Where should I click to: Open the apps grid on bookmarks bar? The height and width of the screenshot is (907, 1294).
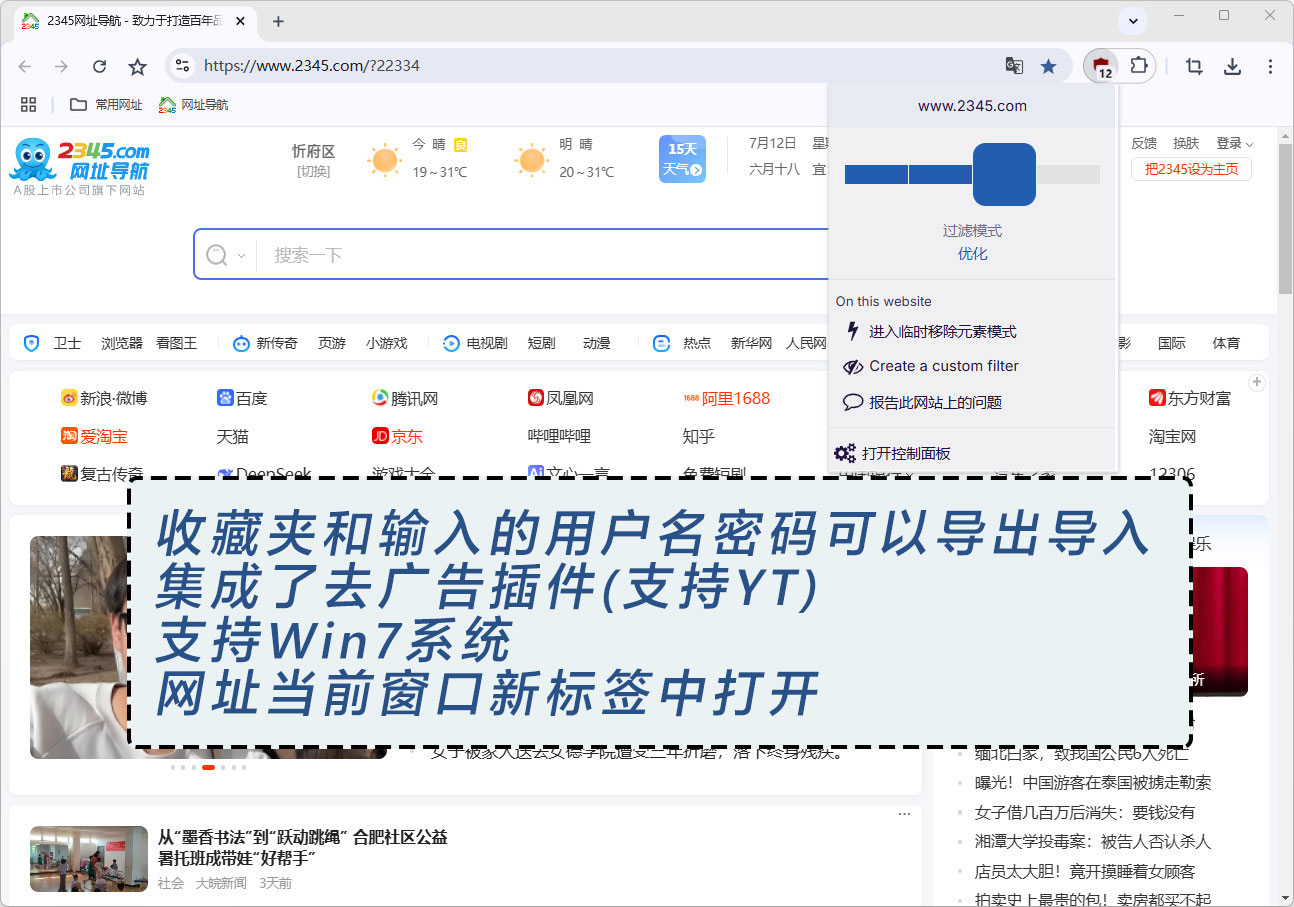click(28, 104)
